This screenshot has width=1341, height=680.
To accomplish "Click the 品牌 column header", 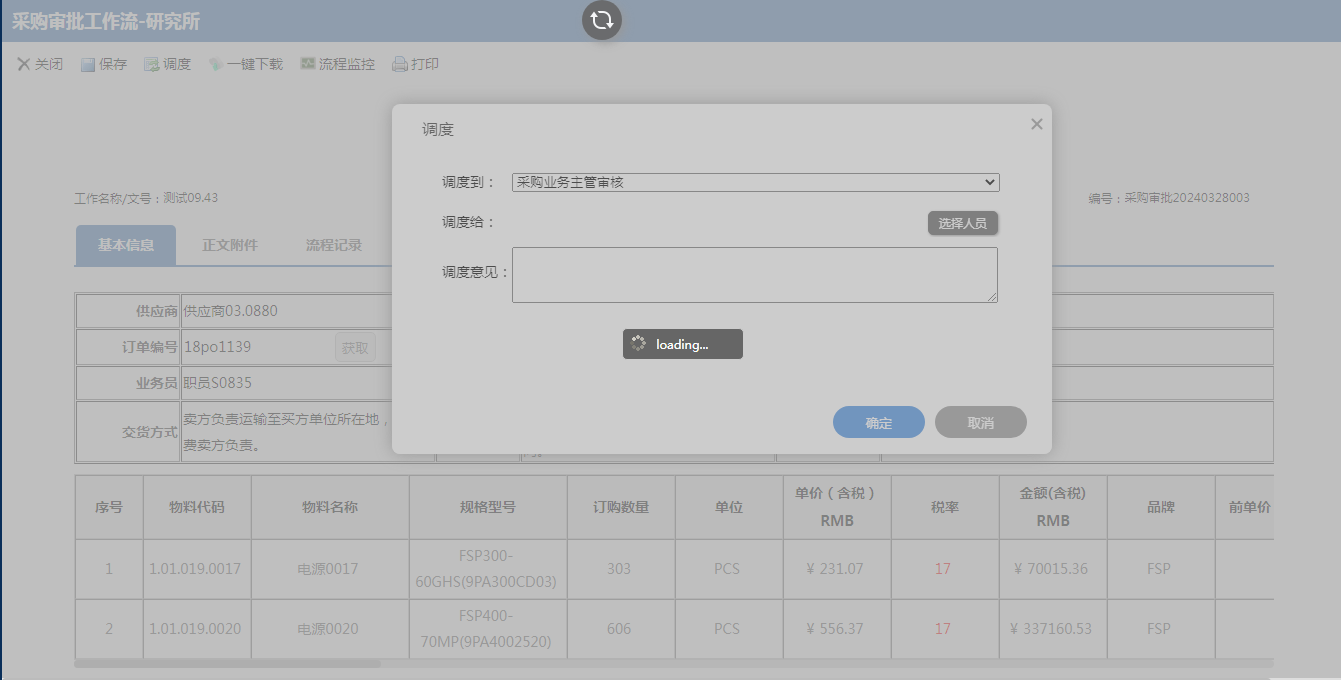I will pos(1161,507).
